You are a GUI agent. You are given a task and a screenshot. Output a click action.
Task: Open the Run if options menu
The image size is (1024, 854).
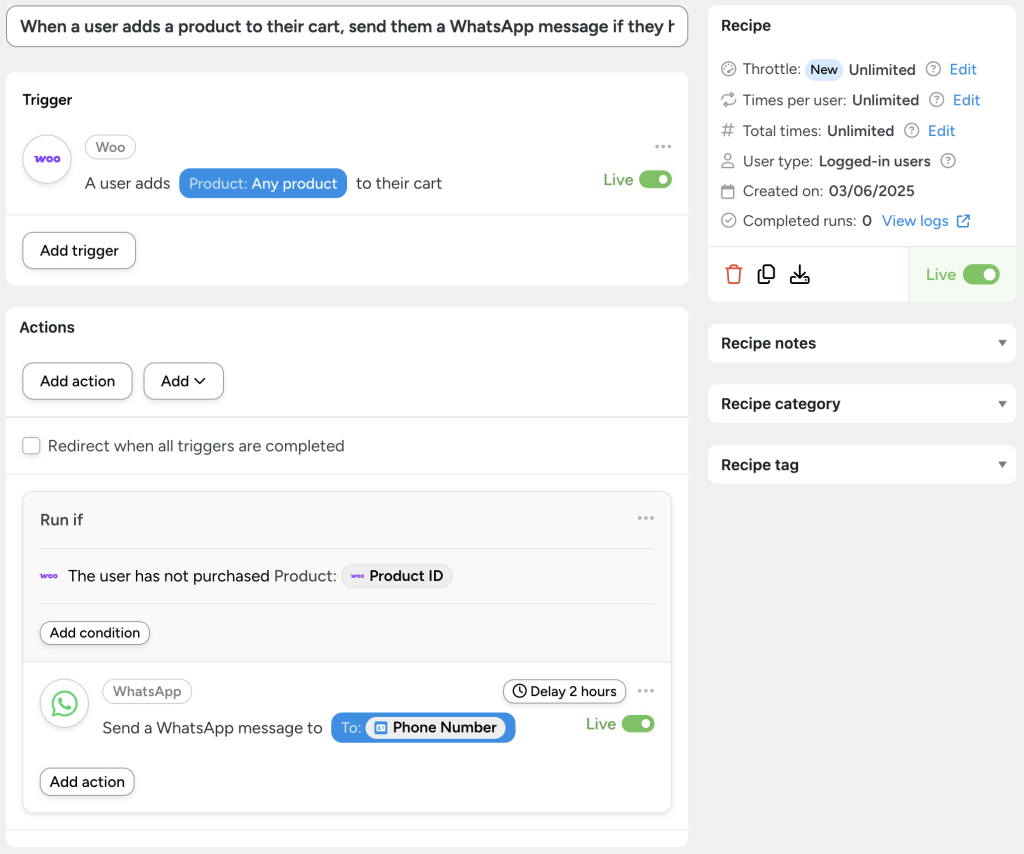(645, 517)
